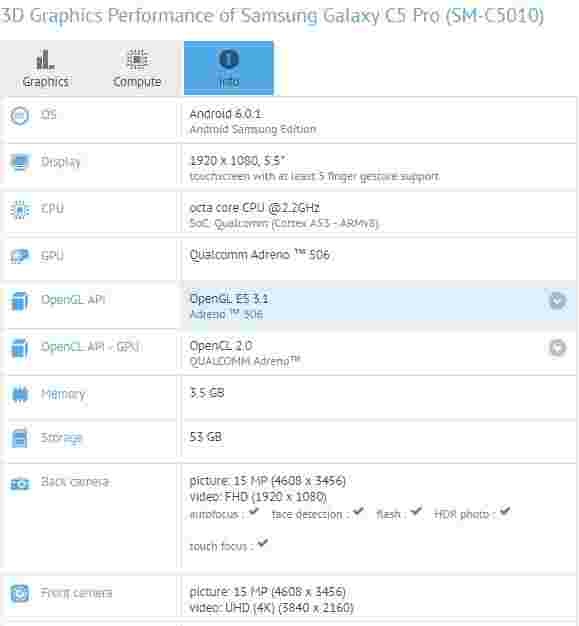Click 'video: UHD (4K) (3840 x 2160)' text

pos(271,608)
